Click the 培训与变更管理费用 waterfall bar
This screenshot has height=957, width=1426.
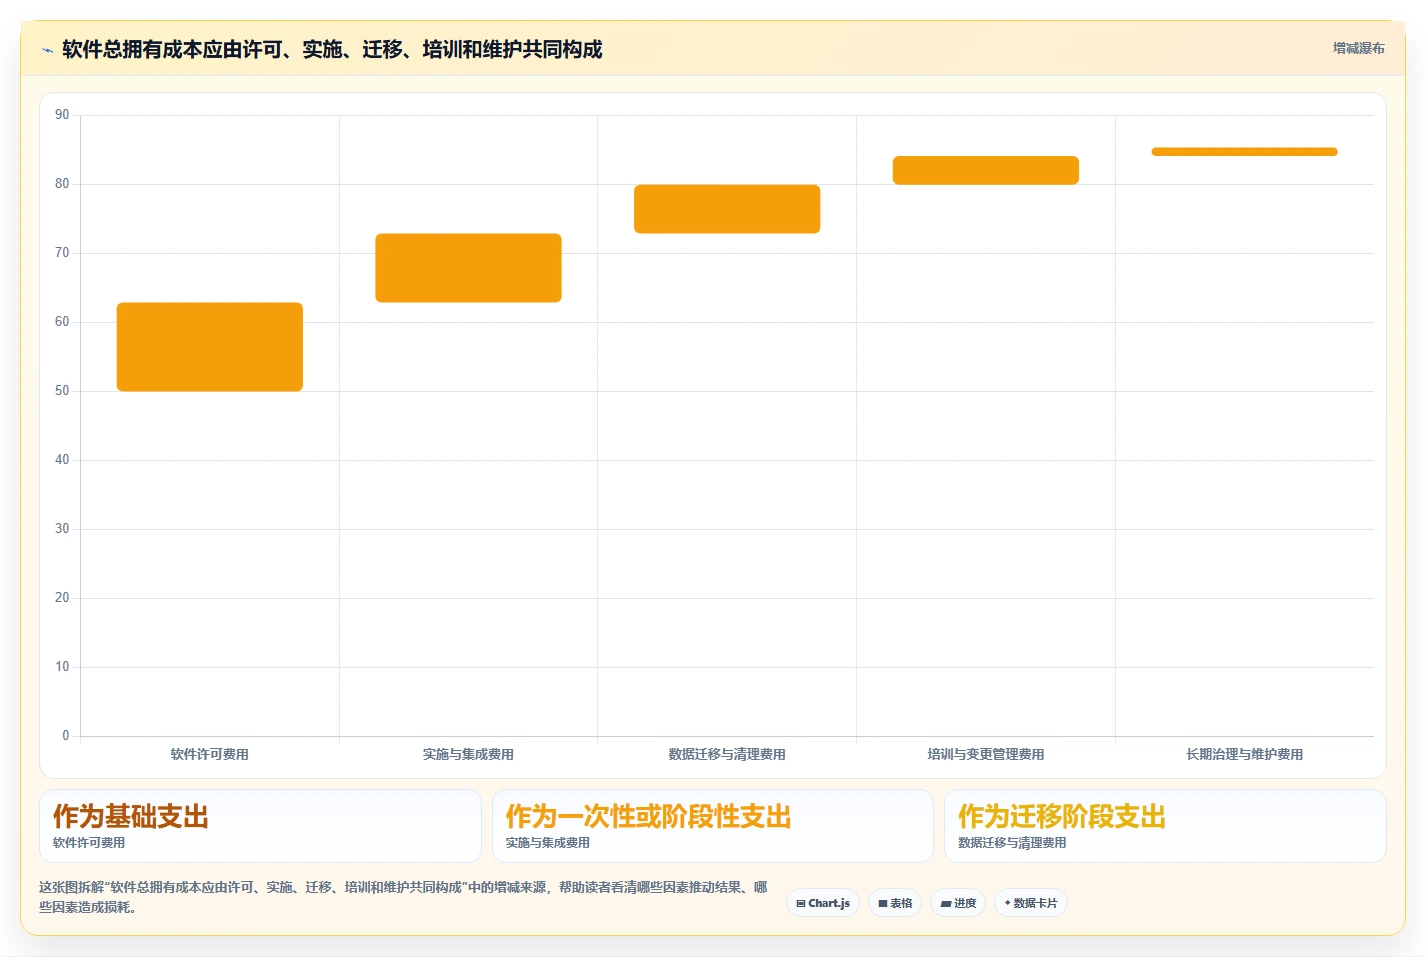(x=986, y=170)
